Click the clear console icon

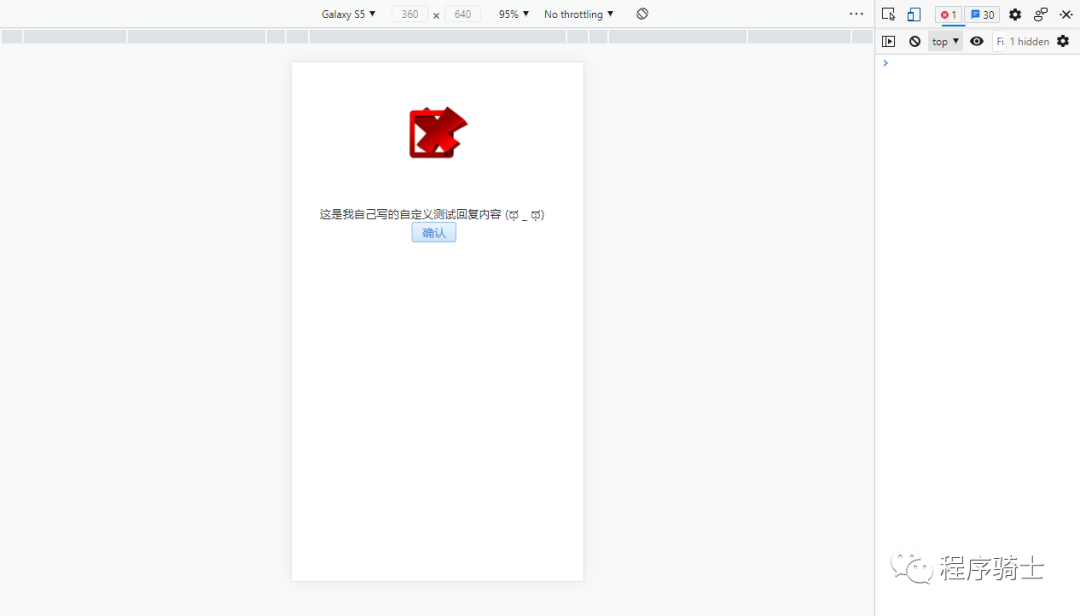915,41
